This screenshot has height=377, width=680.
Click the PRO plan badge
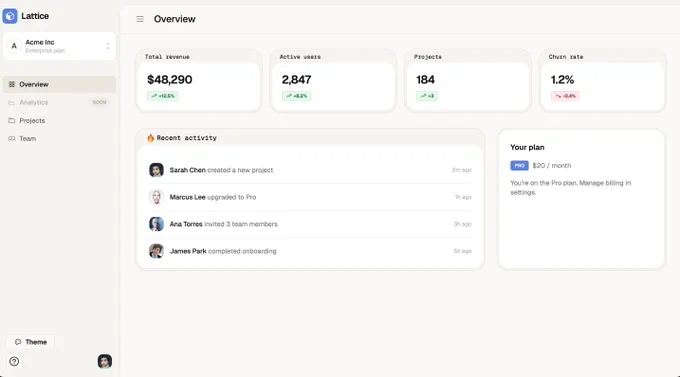519,166
